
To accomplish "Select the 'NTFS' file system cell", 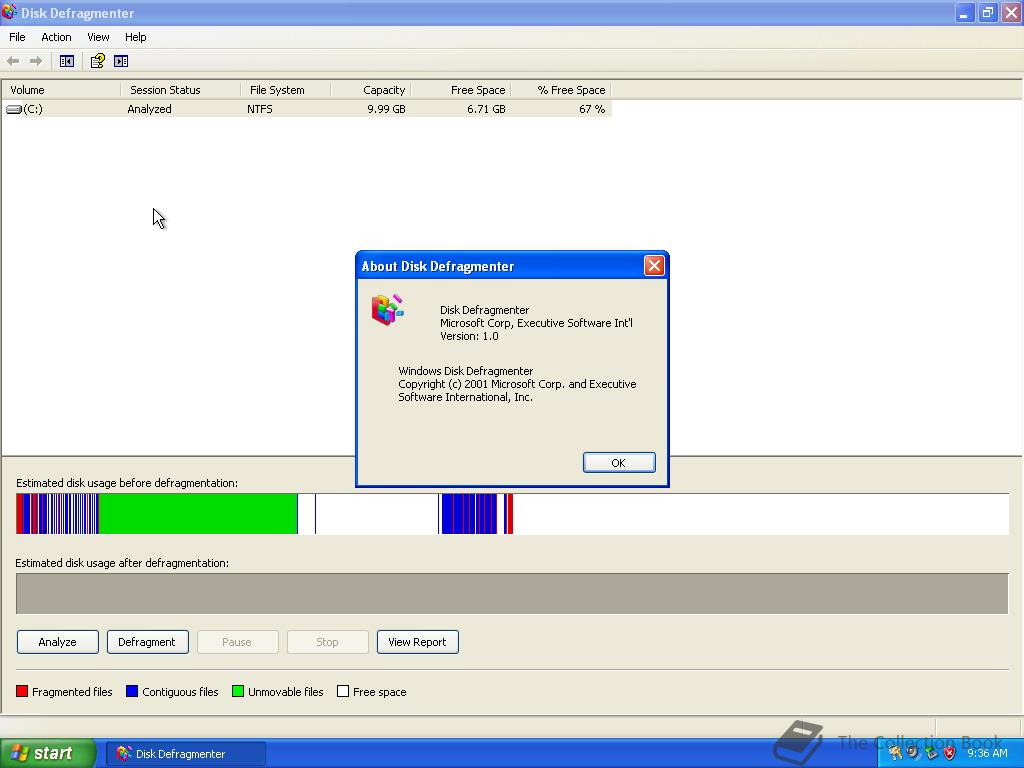I will click(x=260, y=109).
